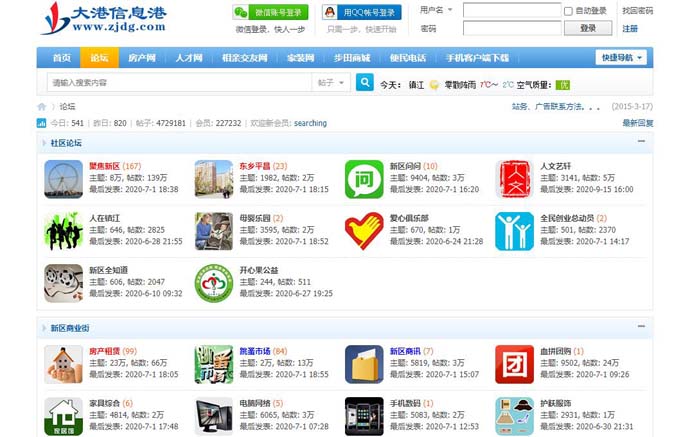Open the 电脑网络 monitor icon

pos(214,416)
